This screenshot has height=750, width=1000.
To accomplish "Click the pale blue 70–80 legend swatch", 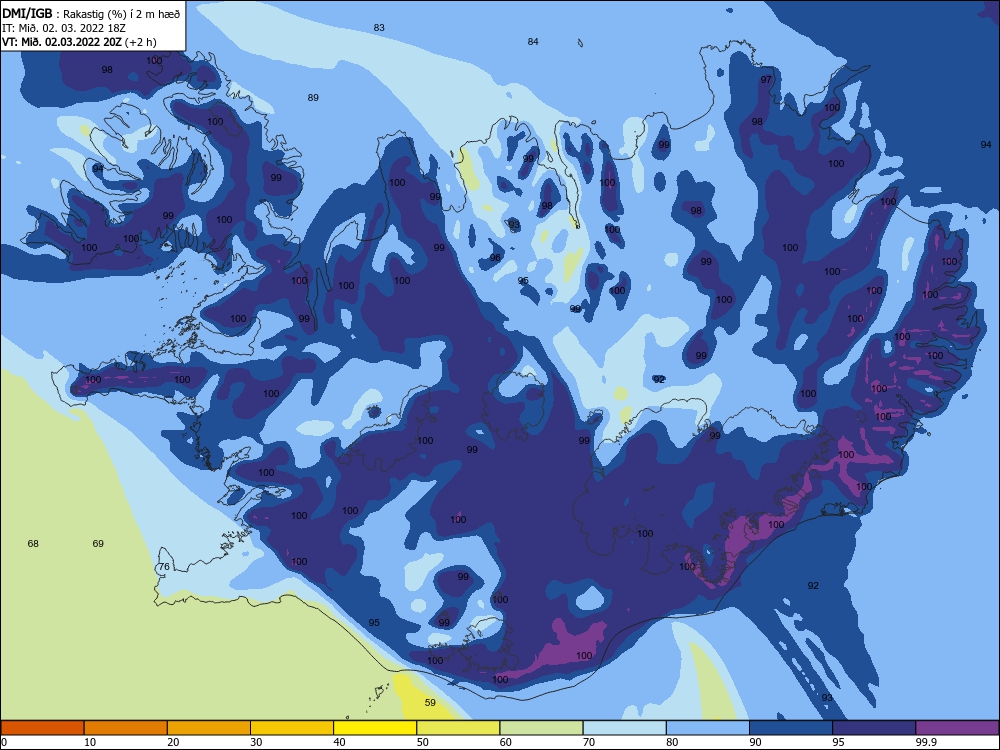I will click(x=624, y=728).
